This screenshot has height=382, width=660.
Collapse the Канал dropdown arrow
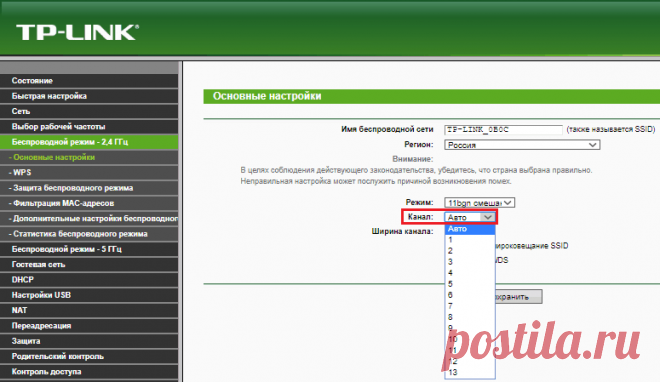click(x=487, y=217)
